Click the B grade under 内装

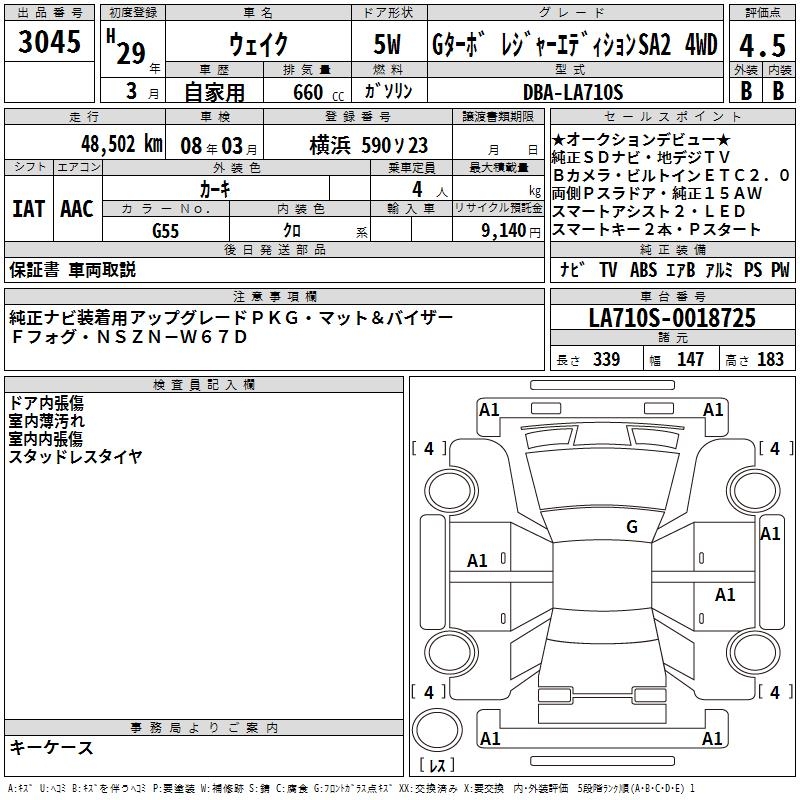click(x=778, y=91)
